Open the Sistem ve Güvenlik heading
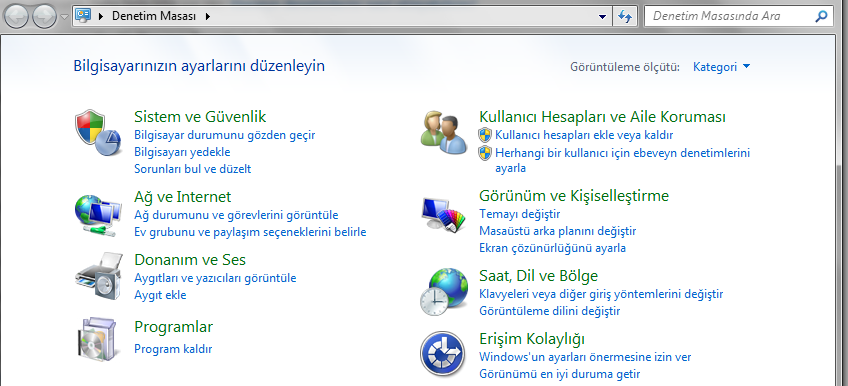The image size is (848, 386). (x=200, y=117)
